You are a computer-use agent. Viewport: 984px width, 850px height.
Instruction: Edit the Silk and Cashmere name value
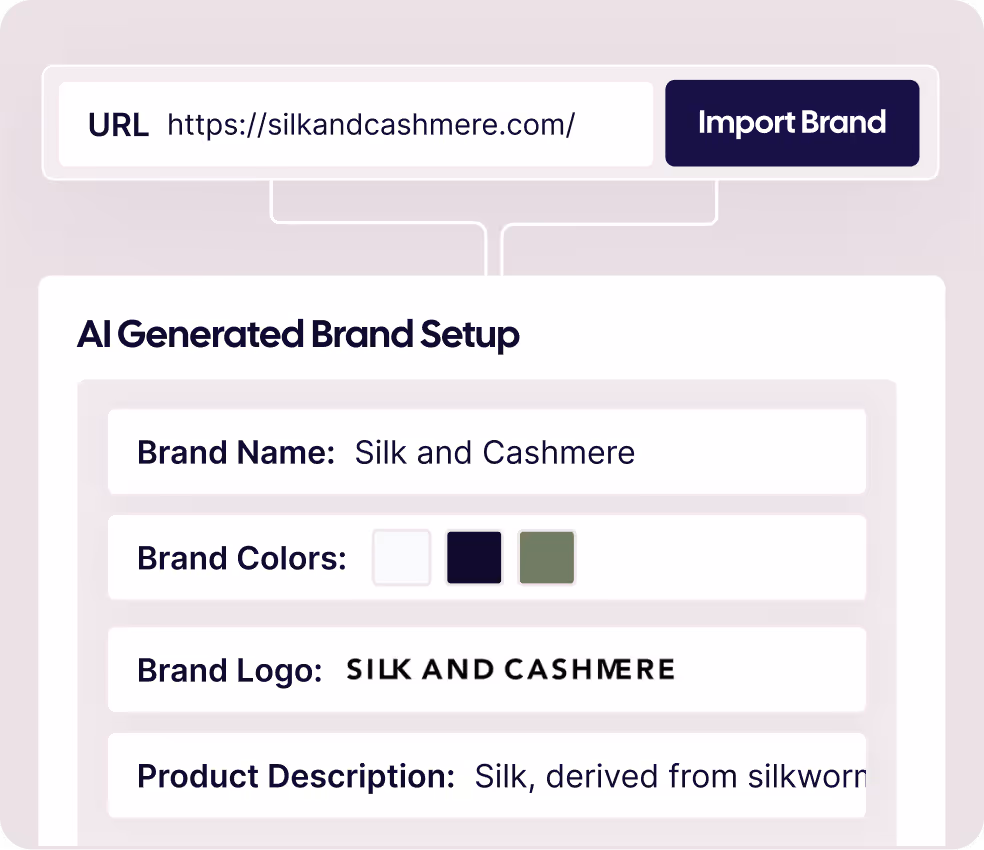click(493, 453)
